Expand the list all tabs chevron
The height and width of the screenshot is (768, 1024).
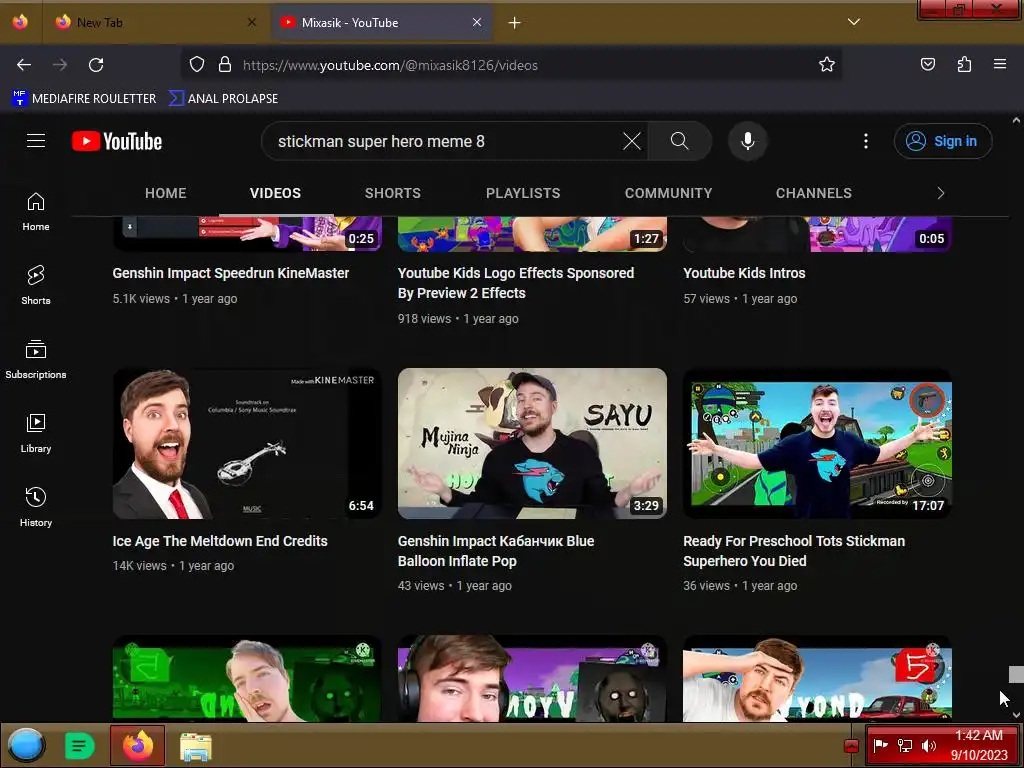point(854,22)
